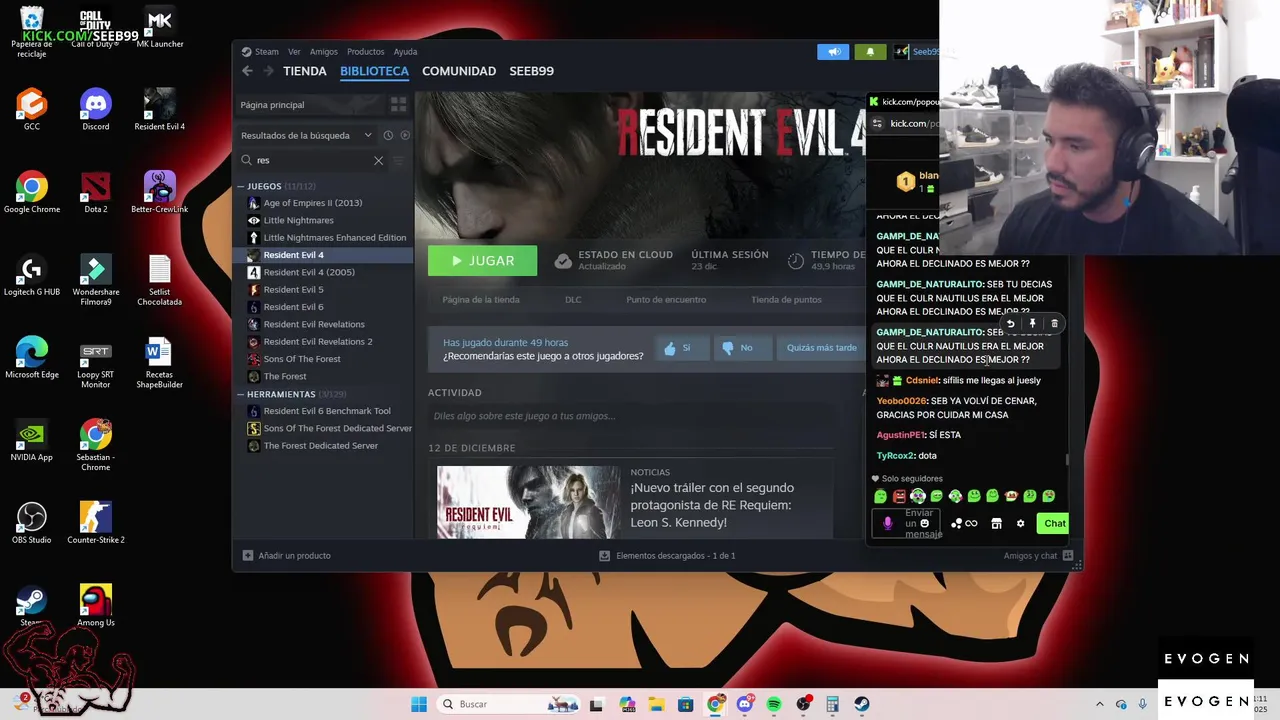Image resolution: width=1280 pixels, height=720 pixels.
Task: Collapse the JUEGOS category
Action: click(241, 186)
